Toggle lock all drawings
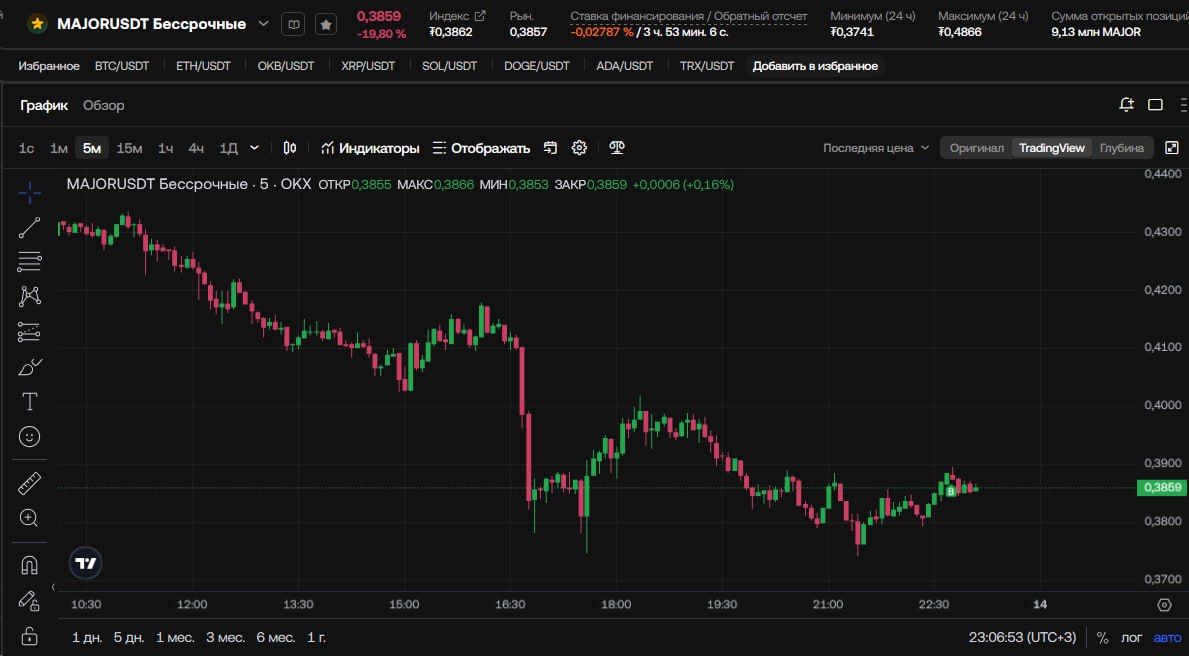The width and height of the screenshot is (1189, 656). tap(30, 636)
